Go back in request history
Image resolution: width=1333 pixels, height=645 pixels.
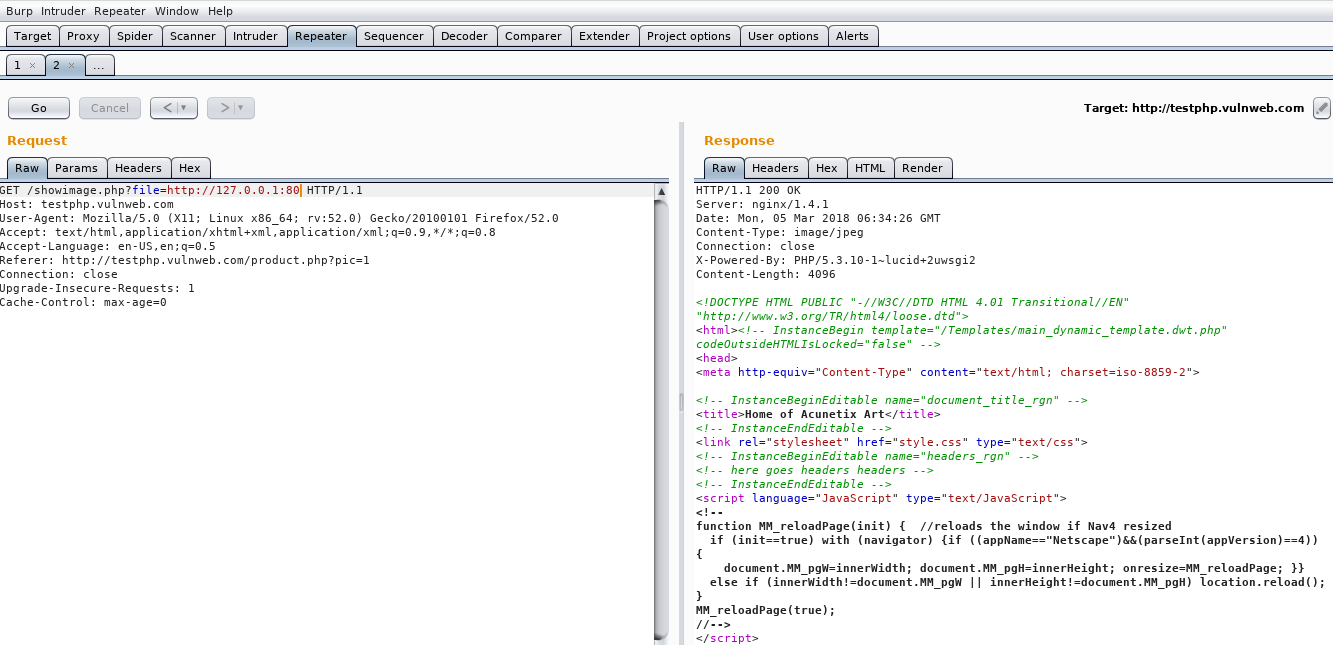166,108
